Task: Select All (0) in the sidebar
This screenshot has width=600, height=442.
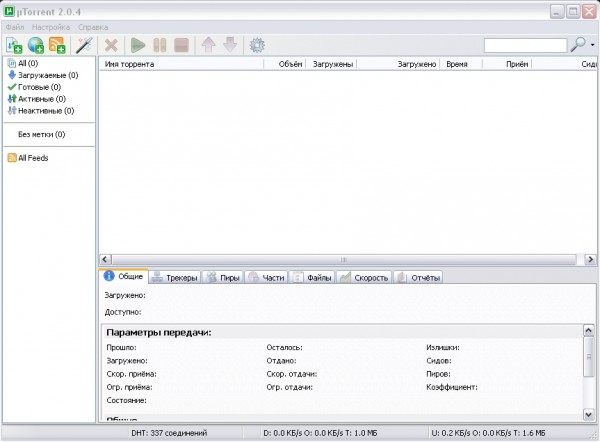Action: 23,63
